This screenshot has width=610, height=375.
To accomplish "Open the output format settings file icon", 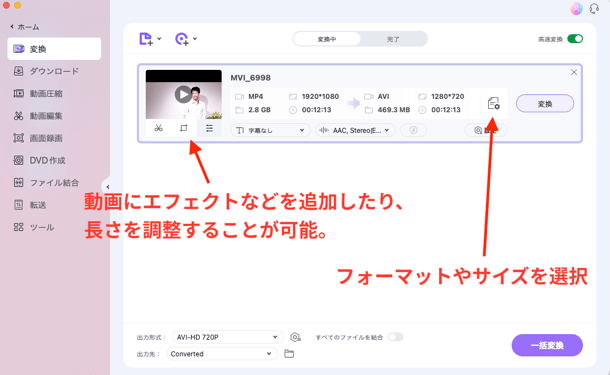I will (494, 103).
